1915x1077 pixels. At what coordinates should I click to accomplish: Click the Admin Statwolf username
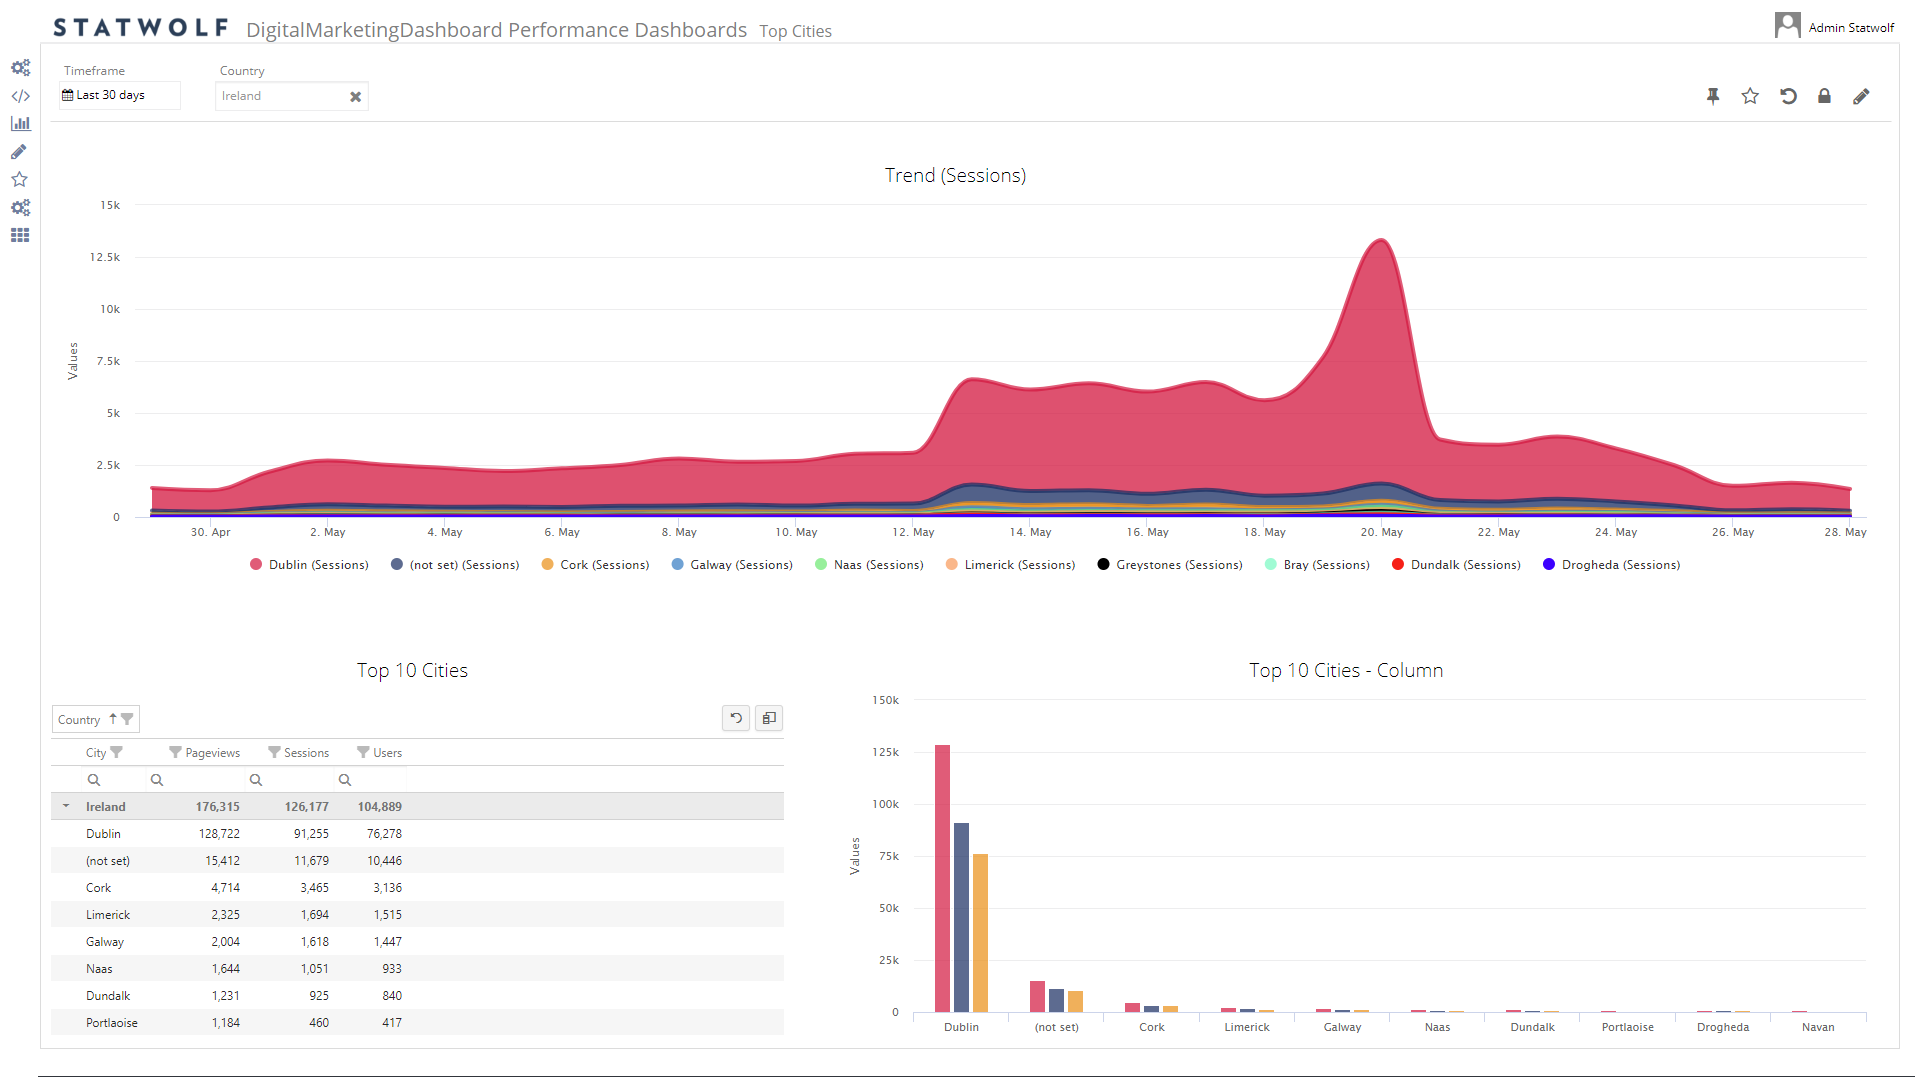coord(1851,28)
